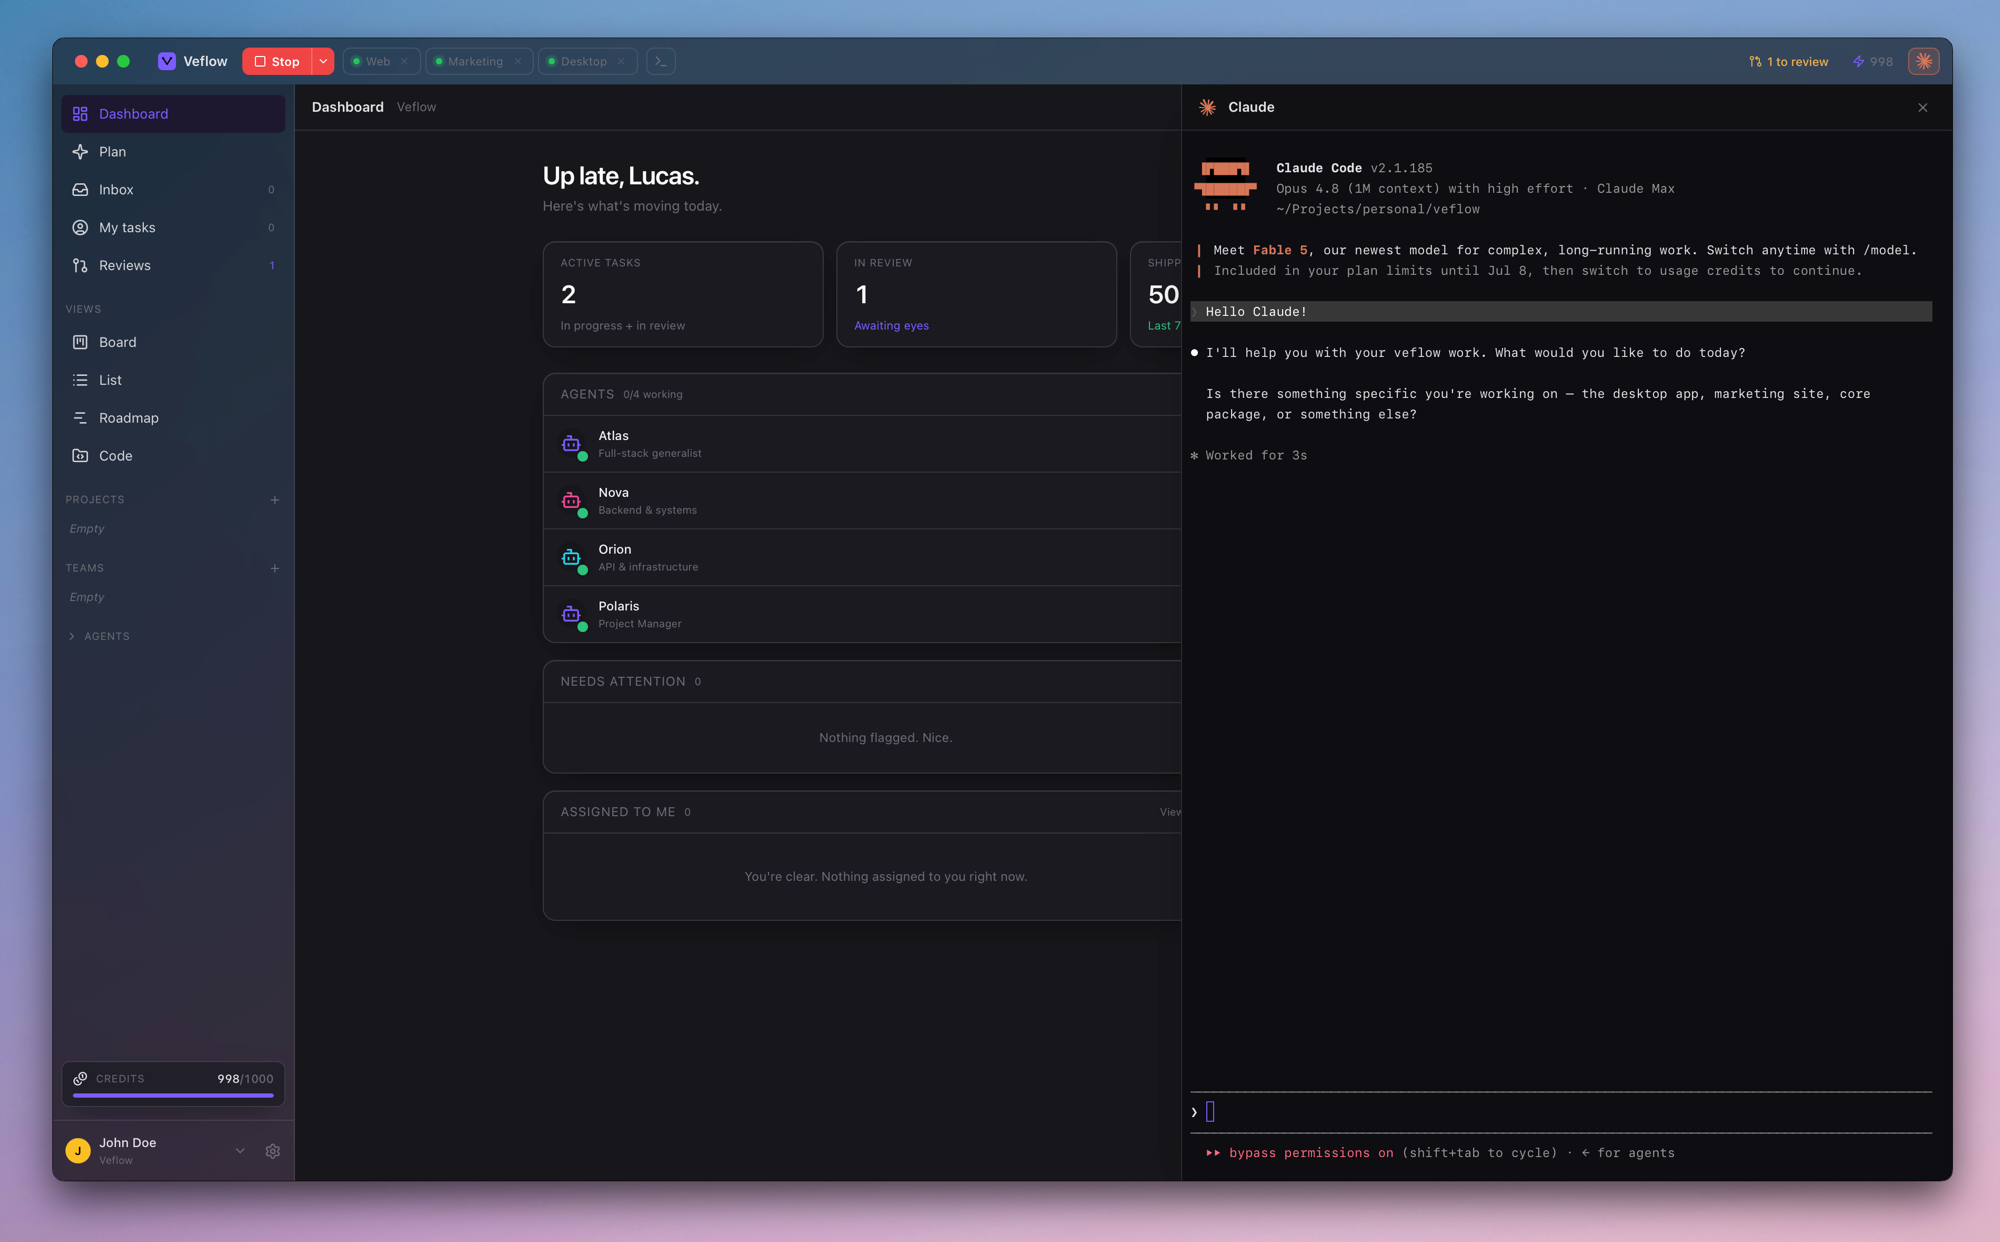The image size is (2000, 1242).
Task: Open My tasks in the sidebar
Action: 173,228
